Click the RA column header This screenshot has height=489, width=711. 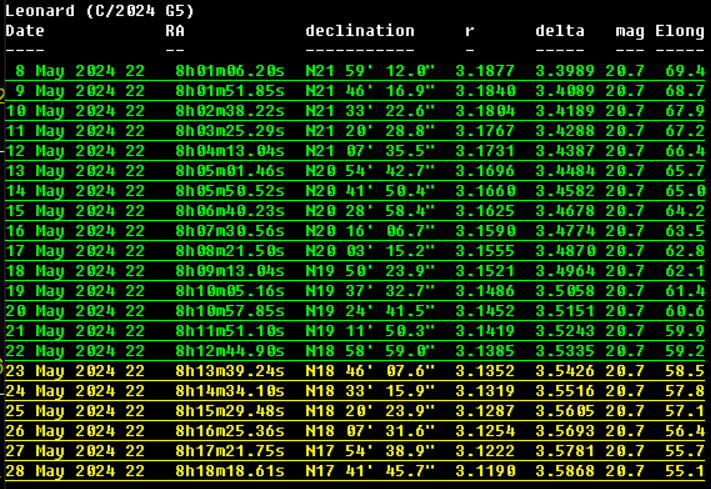pyautogui.click(x=175, y=31)
